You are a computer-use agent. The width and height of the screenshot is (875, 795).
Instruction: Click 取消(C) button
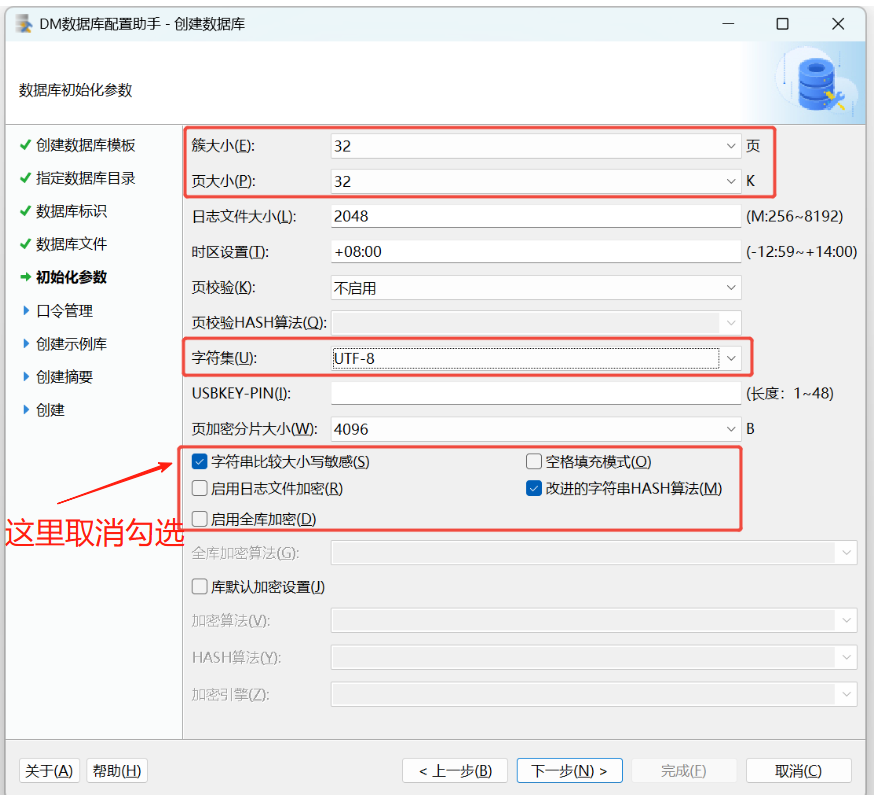pos(799,771)
